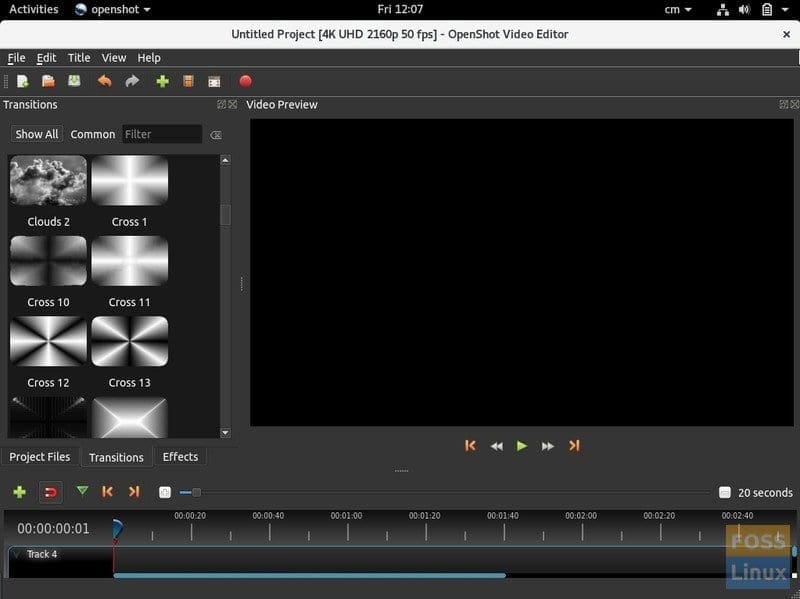Open the File menu
800x599 pixels.
(16, 58)
